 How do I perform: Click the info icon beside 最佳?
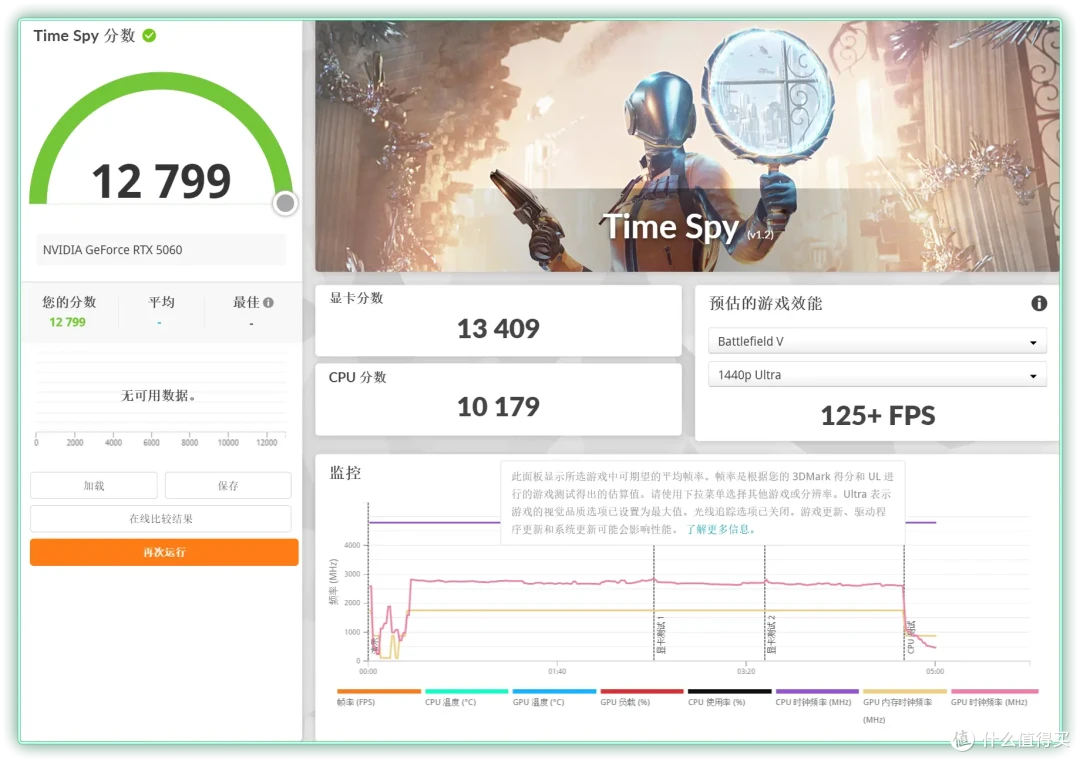(269, 302)
